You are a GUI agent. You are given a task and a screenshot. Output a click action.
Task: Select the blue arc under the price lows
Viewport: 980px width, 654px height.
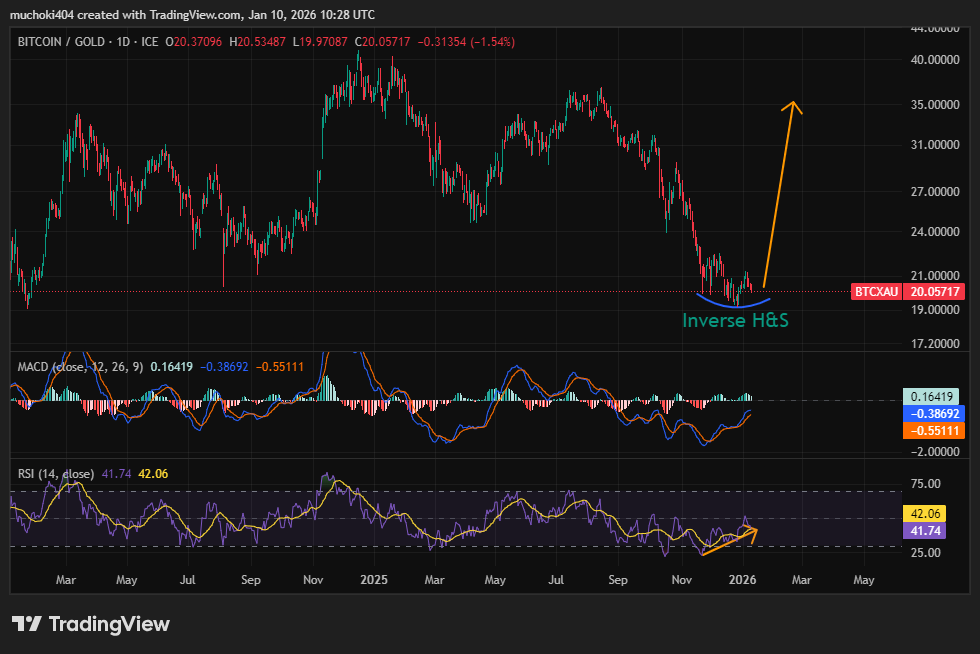[x=734, y=302]
